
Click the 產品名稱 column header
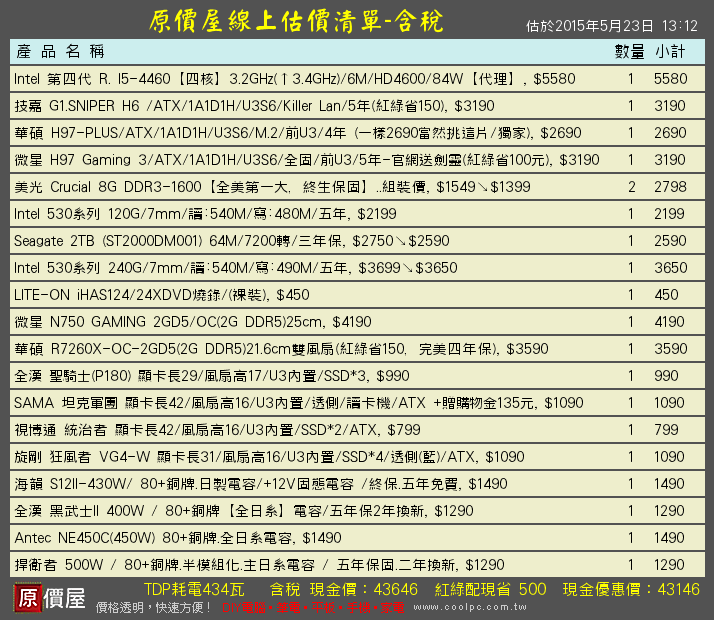coord(60,51)
